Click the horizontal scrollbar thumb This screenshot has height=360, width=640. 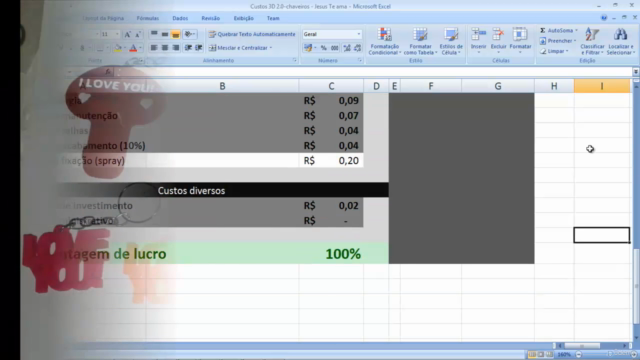582,346
